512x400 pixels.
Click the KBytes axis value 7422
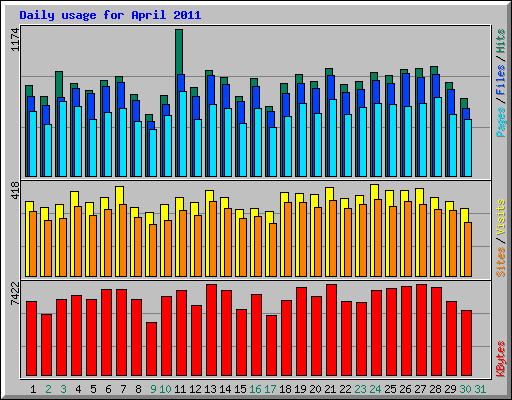tap(15, 293)
